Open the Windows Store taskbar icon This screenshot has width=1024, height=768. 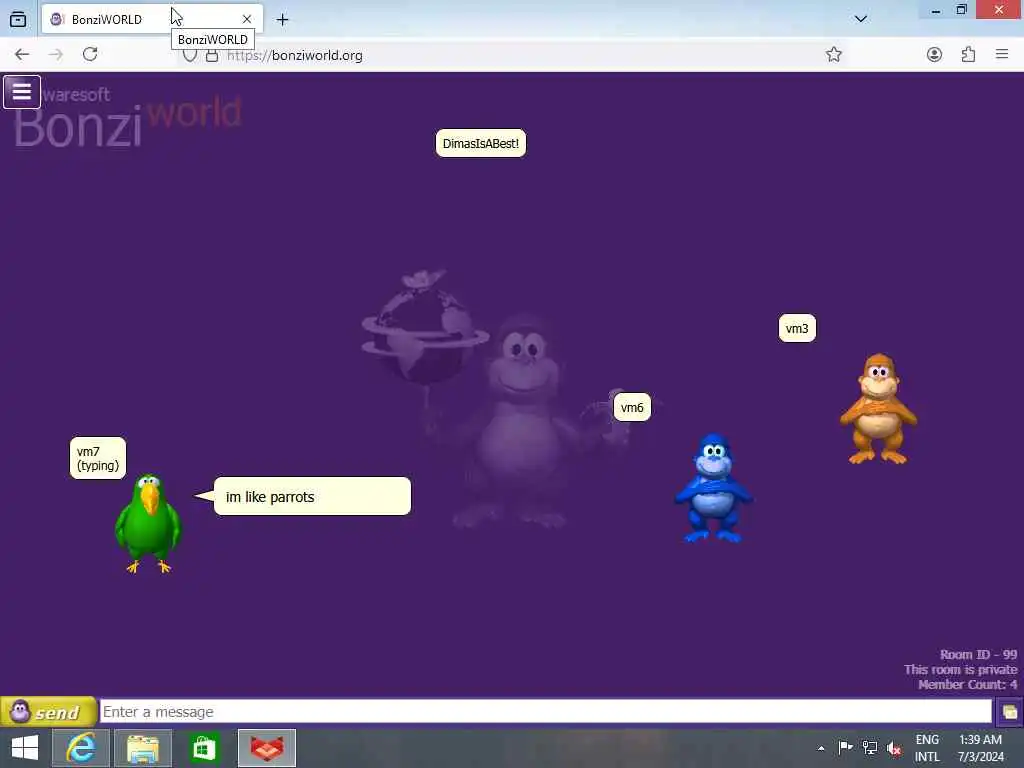(204, 748)
